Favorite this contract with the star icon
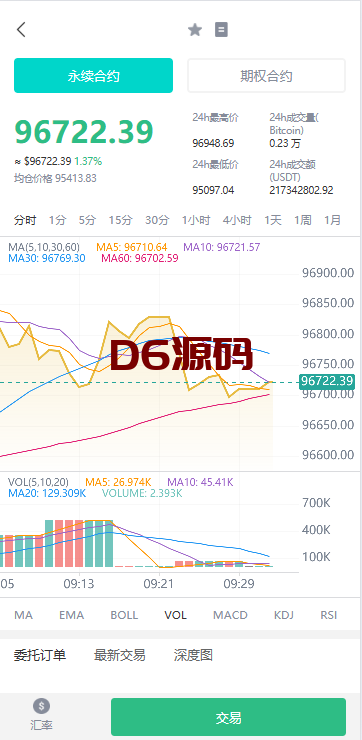Image resolution: width=362 pixels, height=740 pixels. (x=194, y=30)
